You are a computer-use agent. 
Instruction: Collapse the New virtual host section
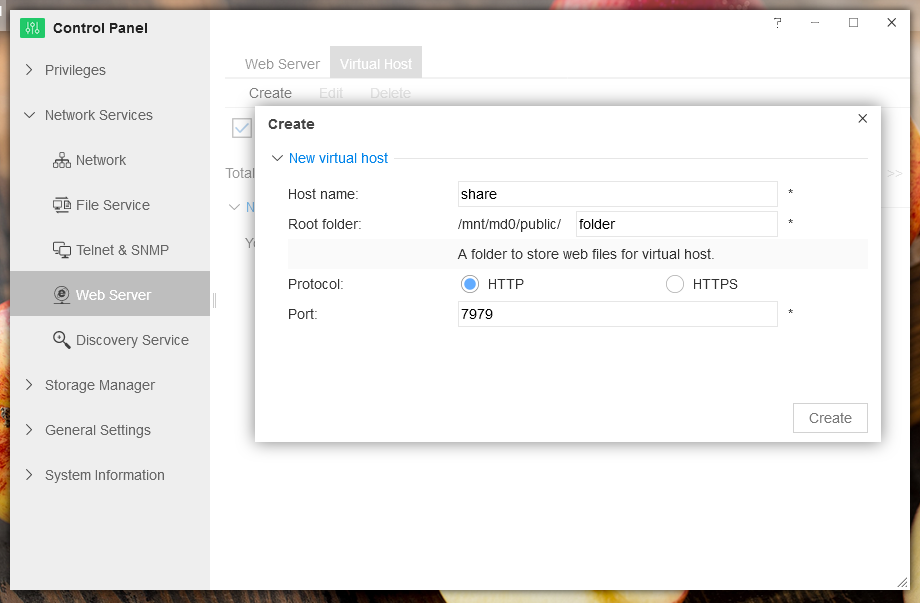(277, 158)
